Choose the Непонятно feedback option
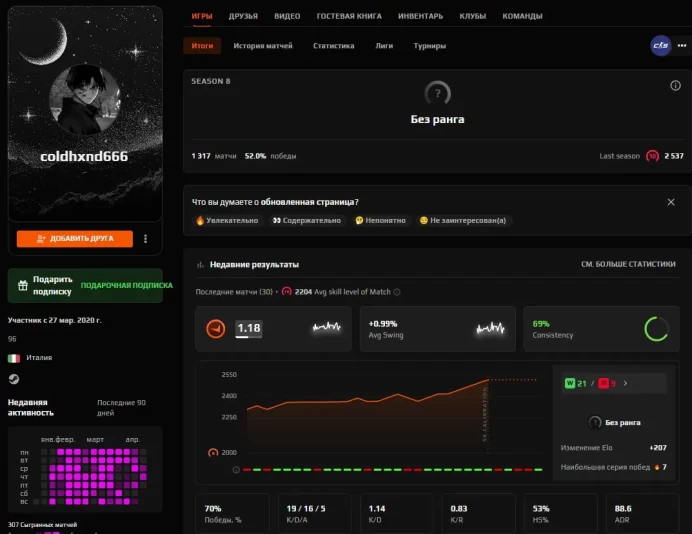This screenshot has height=534, width=692. 380,220
